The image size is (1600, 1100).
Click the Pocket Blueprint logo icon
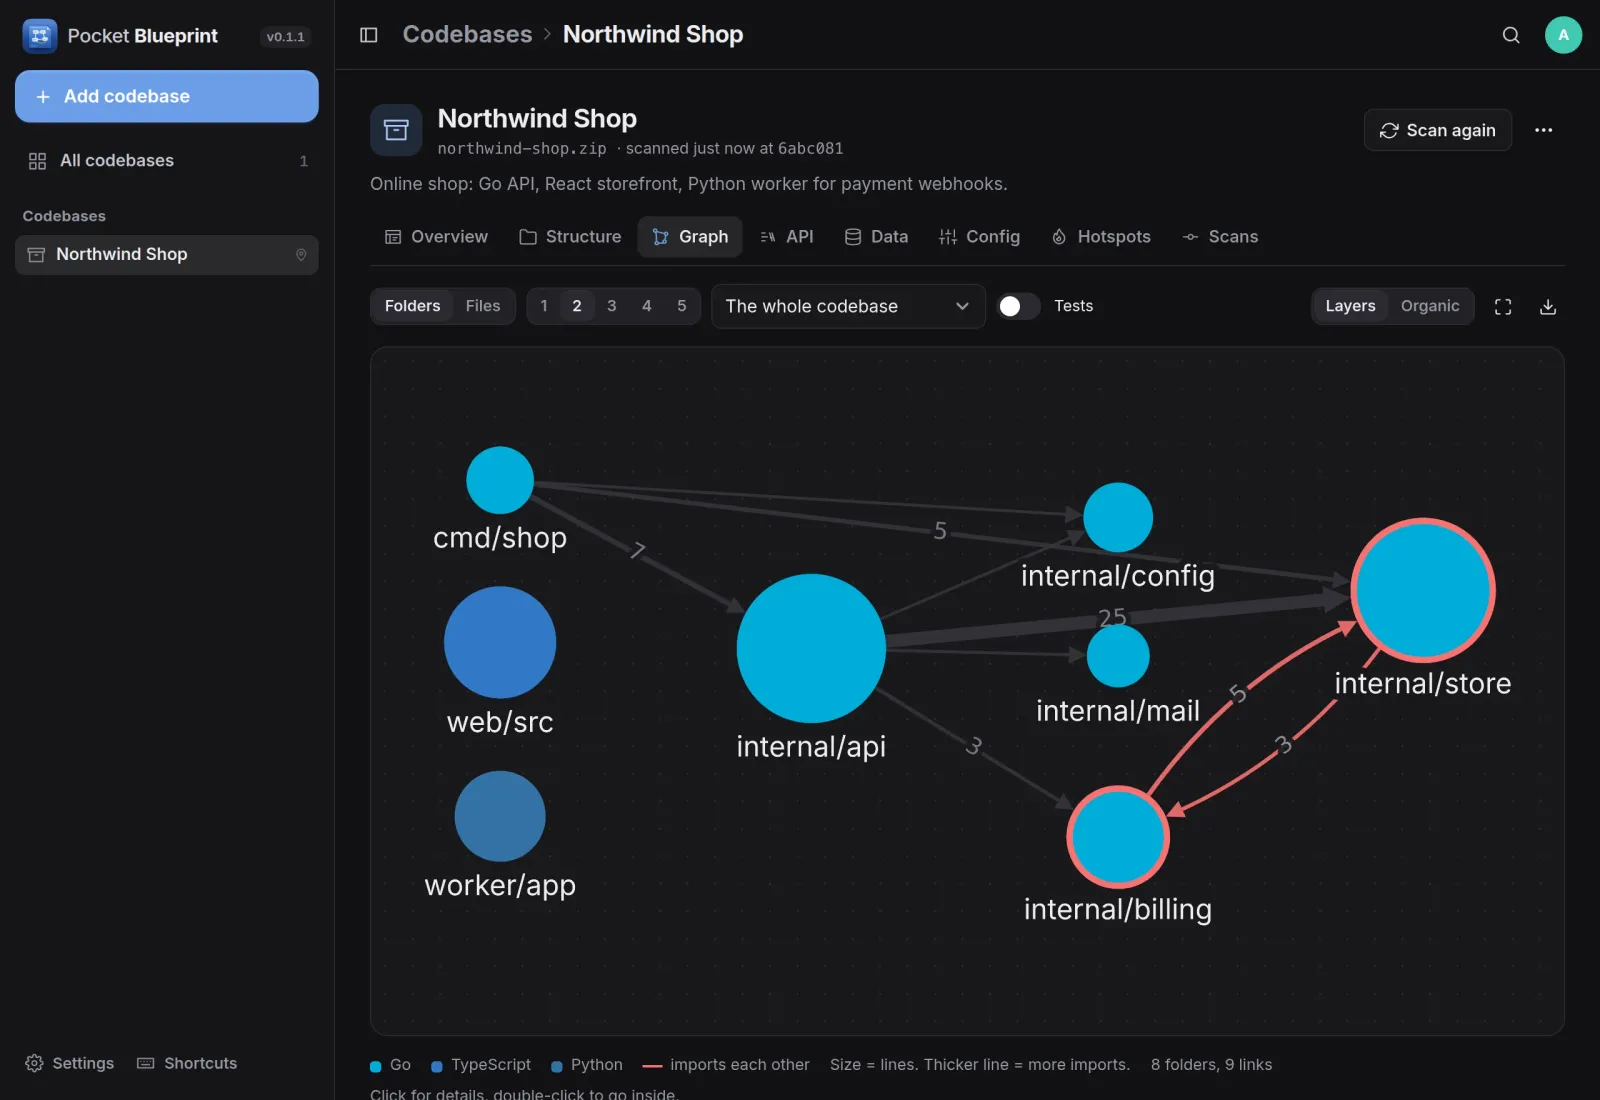40,36
